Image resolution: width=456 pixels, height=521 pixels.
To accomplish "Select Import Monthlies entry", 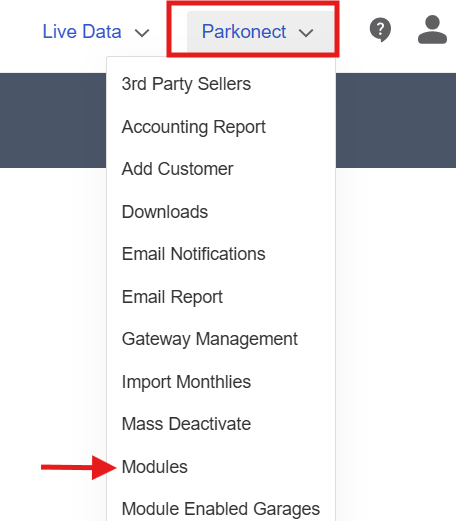I will (186, 382).
